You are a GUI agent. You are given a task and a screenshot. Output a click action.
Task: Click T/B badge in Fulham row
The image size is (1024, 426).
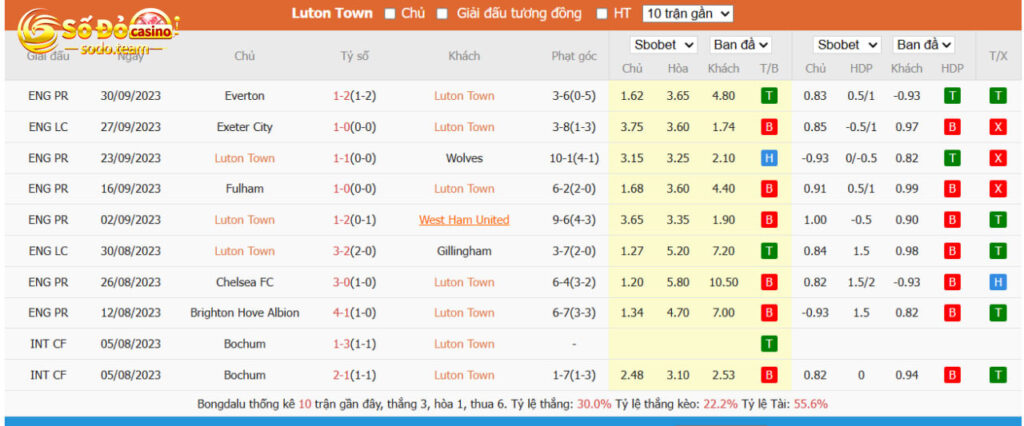769,189
